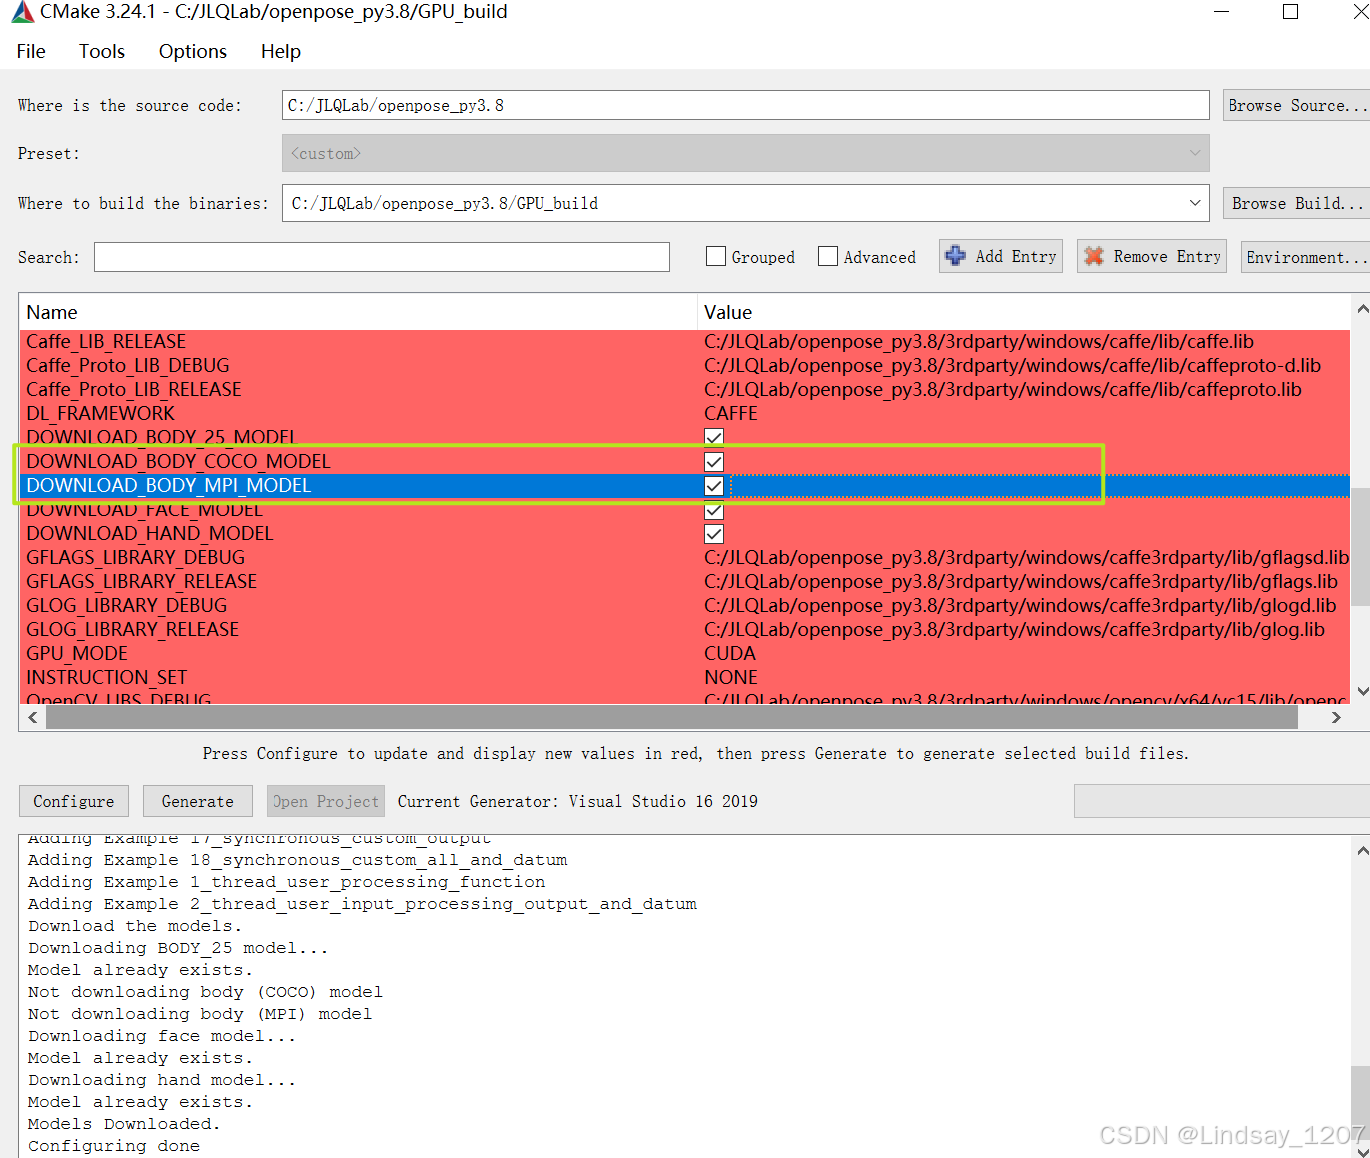Click 'Models Downloaded.' line in output log
Image resolution: width=1370 pixels, height=1158 pixels.
tap(124, 1124)
